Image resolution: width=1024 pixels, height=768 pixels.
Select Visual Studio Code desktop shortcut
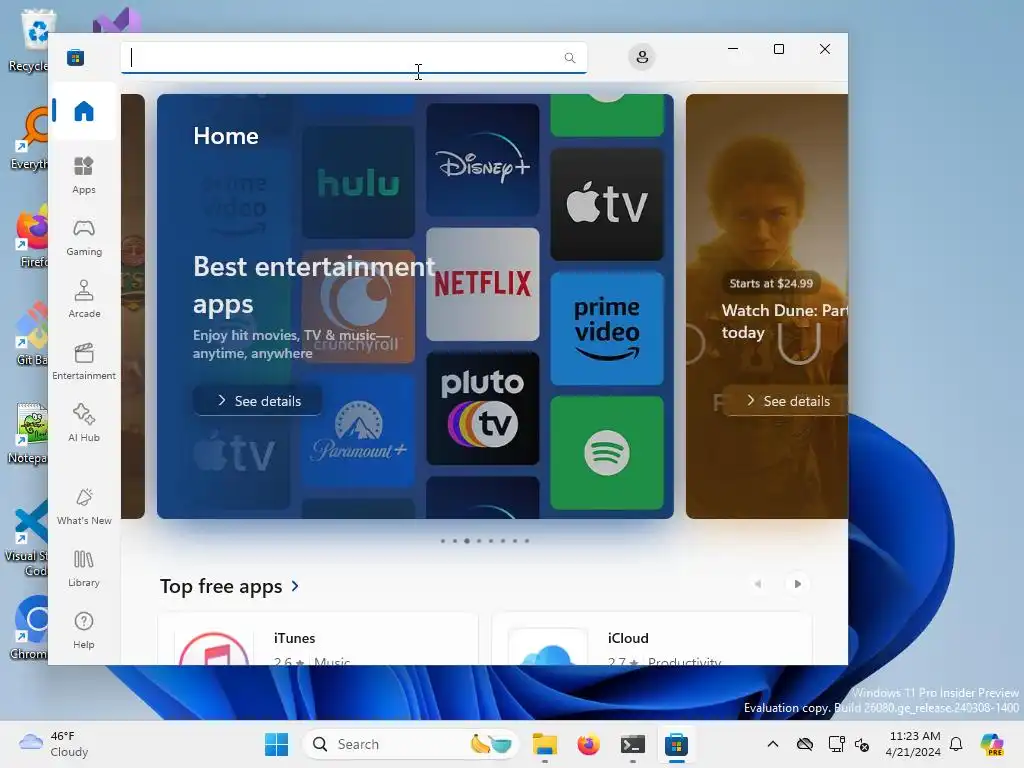pos(27,539)
